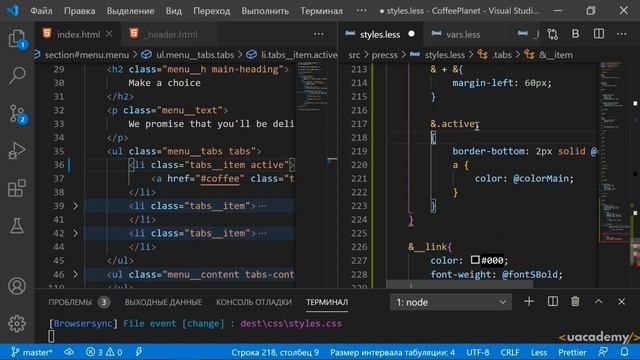Open the #000 color swatch picker
Image resolution: width=640 pixels, height=360 pixels.
(475, 260)
